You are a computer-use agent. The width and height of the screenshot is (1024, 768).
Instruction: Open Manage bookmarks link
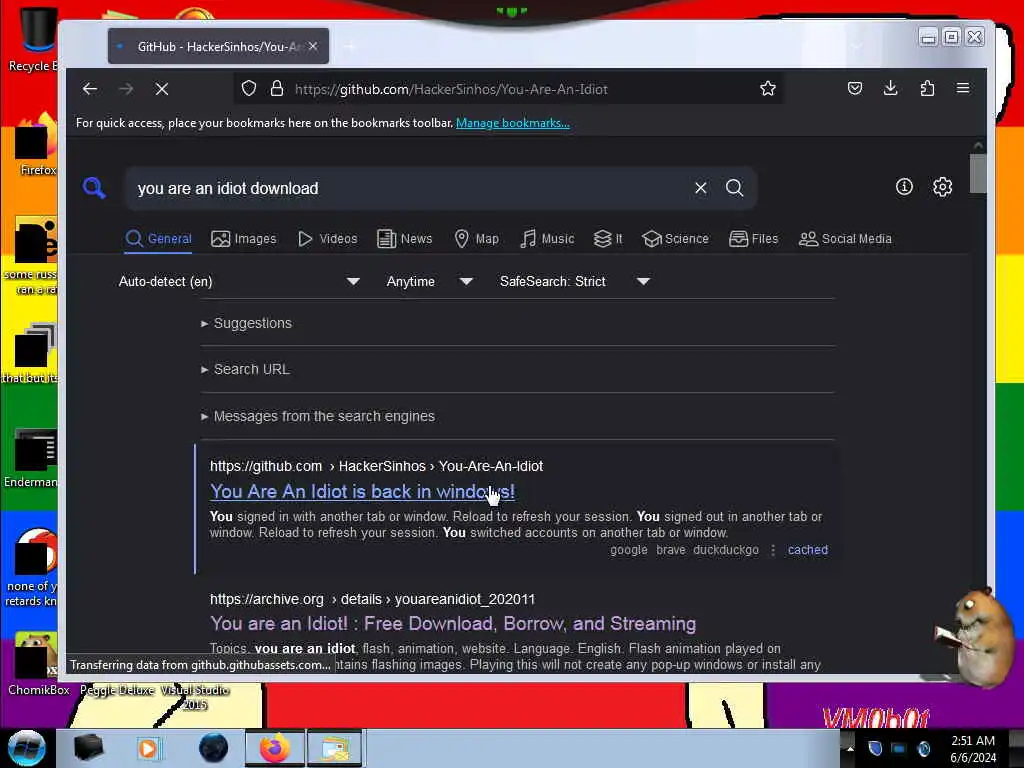513,123
